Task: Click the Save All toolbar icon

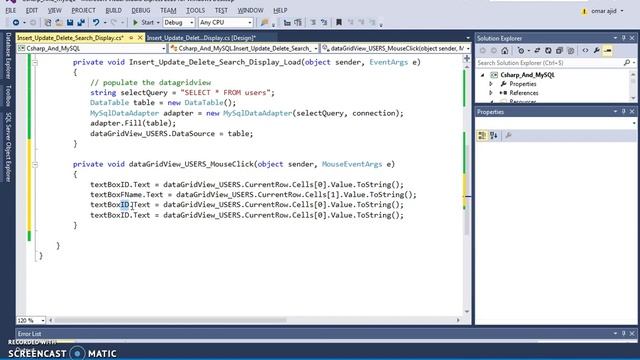Action: coord(81,23)
